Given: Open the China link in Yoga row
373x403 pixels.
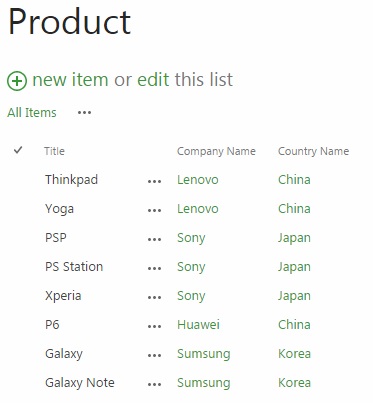Looking at the screenshot, I should 294,209.
